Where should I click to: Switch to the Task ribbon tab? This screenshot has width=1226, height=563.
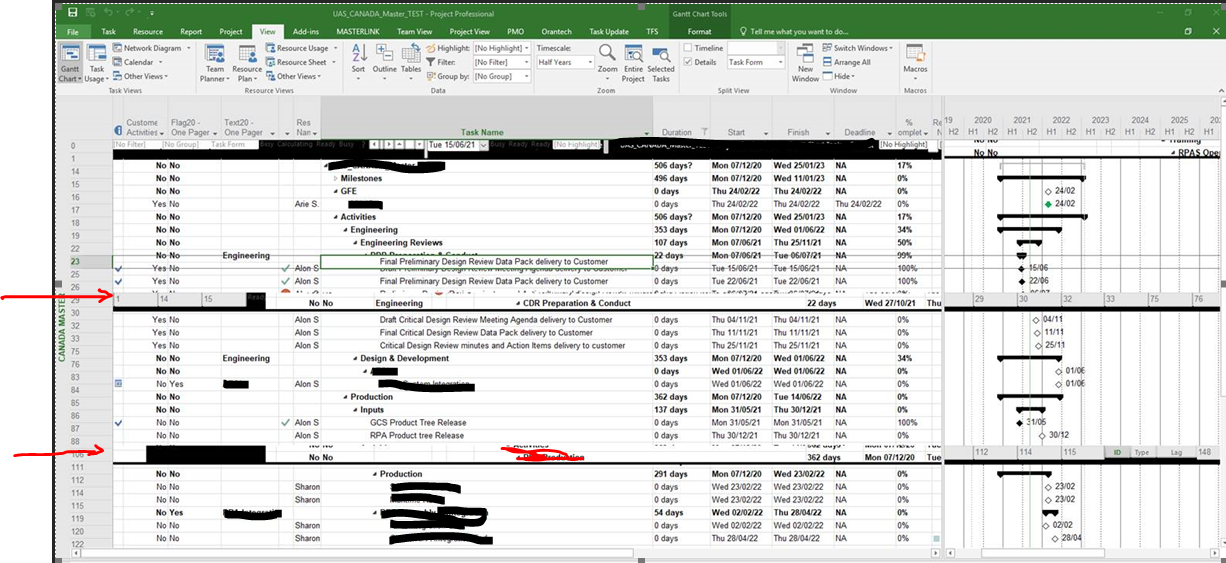pyautogui.click(x=108, y=32)
